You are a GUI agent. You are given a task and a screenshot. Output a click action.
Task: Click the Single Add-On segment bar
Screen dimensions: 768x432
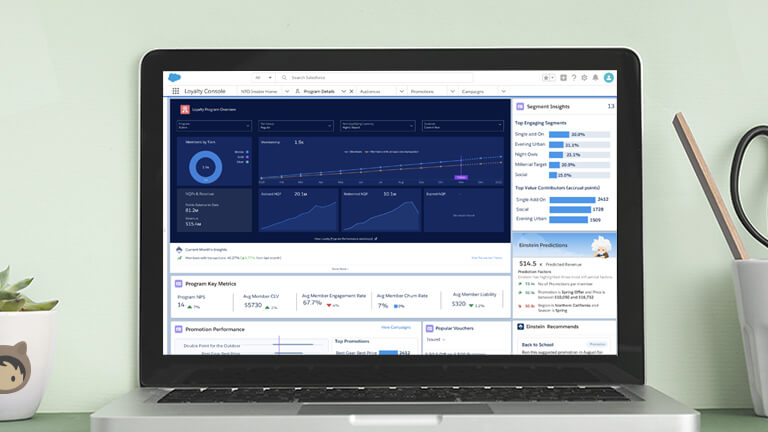558,134
